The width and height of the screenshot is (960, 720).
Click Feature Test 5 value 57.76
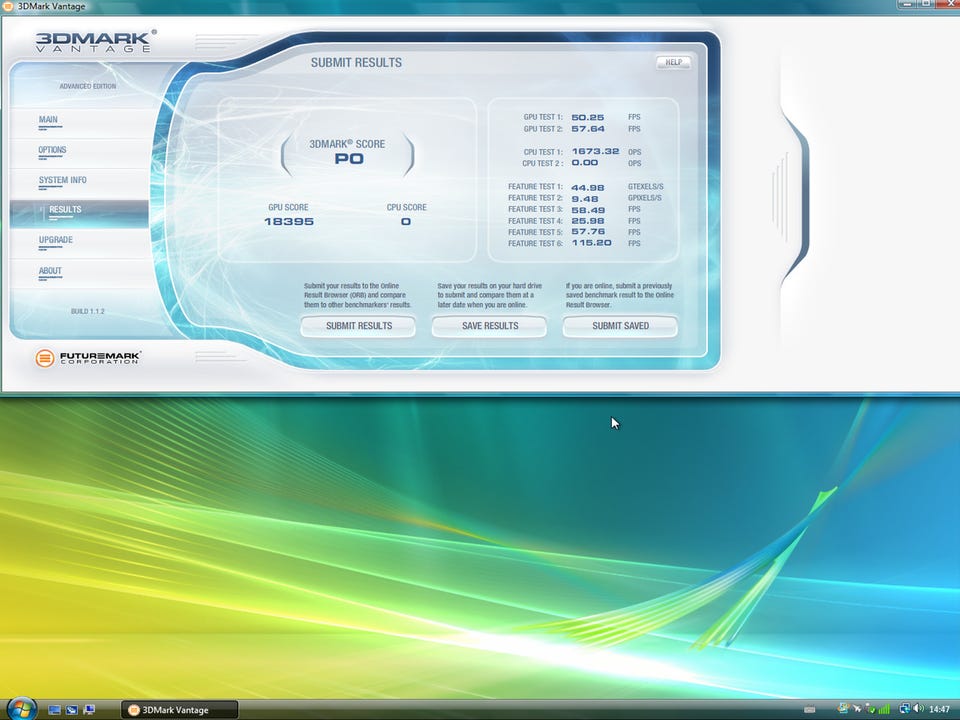(588, 231)
